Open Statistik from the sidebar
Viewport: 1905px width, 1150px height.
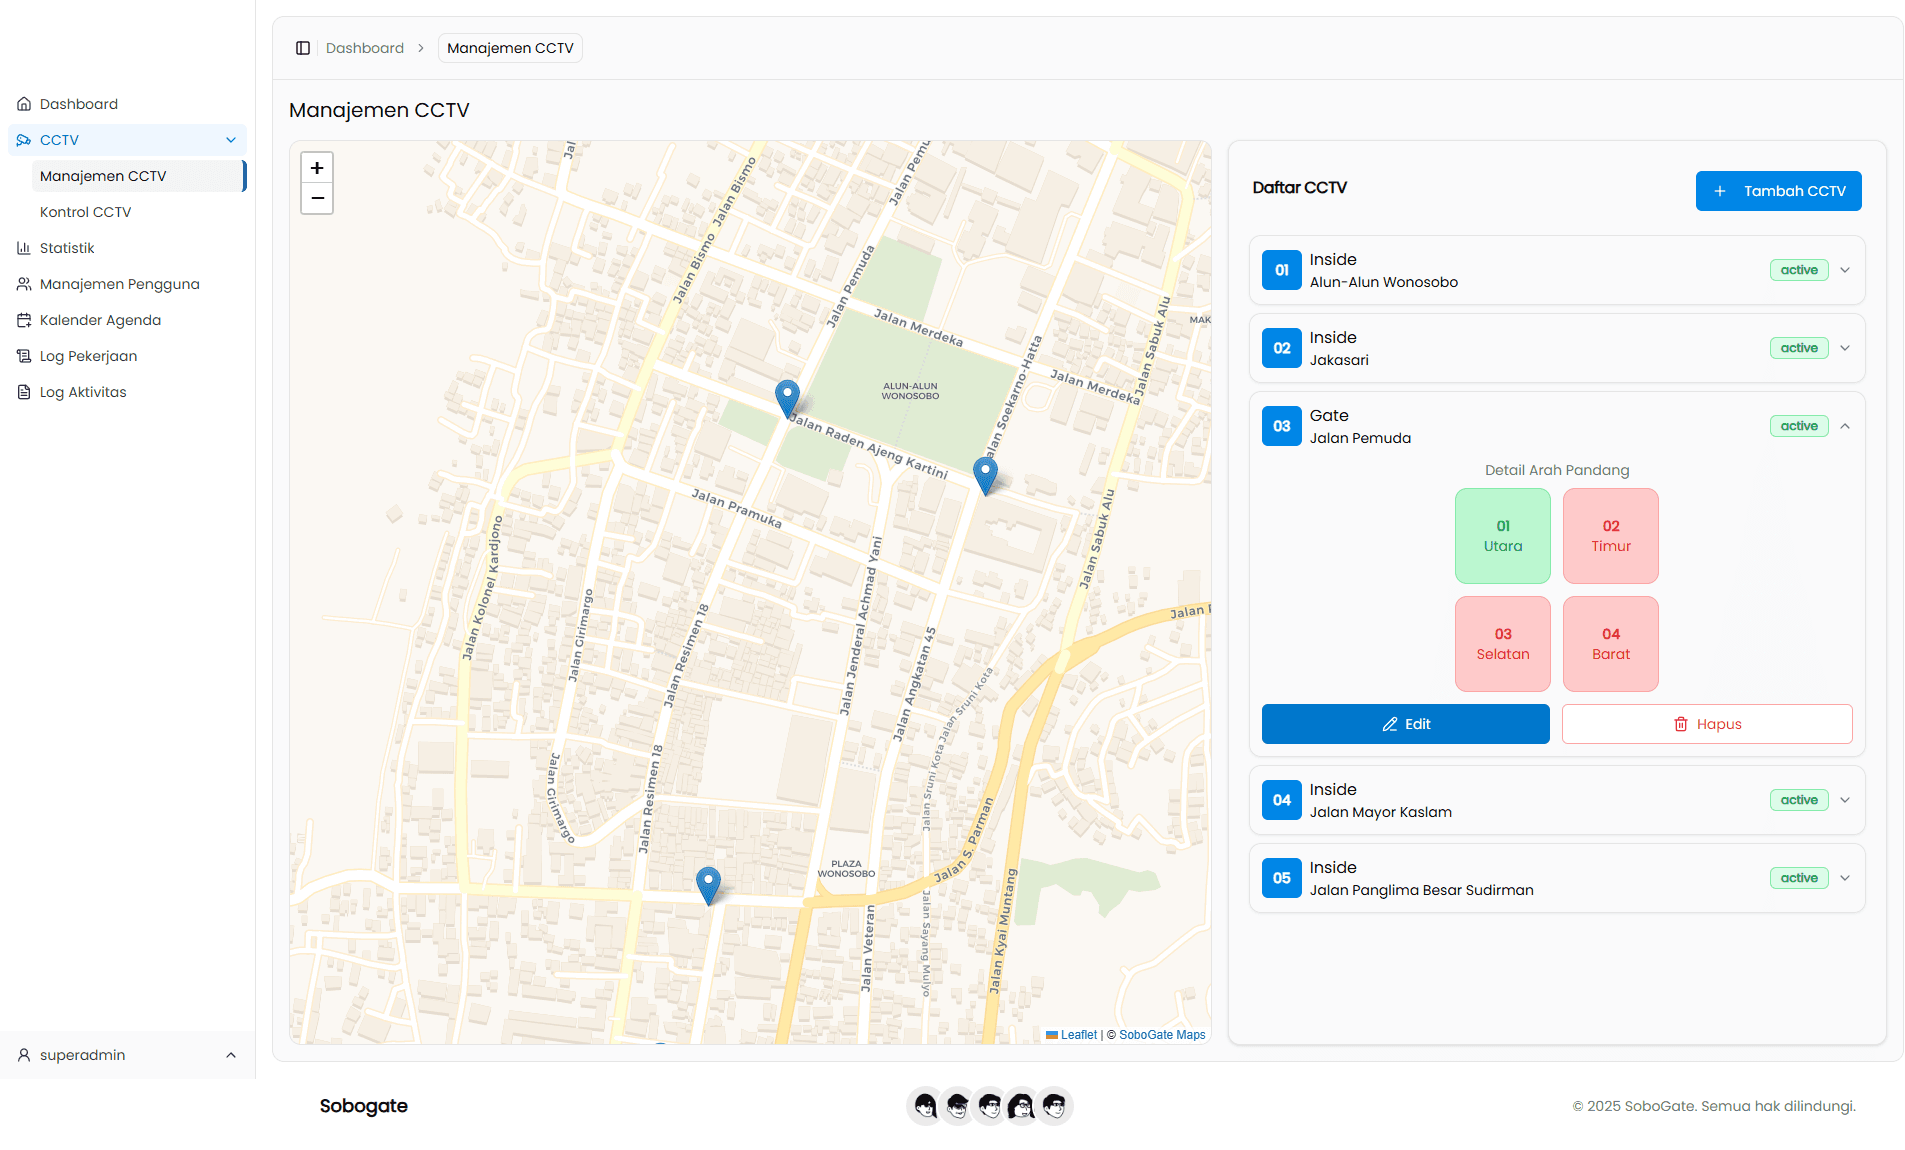tap(67, 248)
